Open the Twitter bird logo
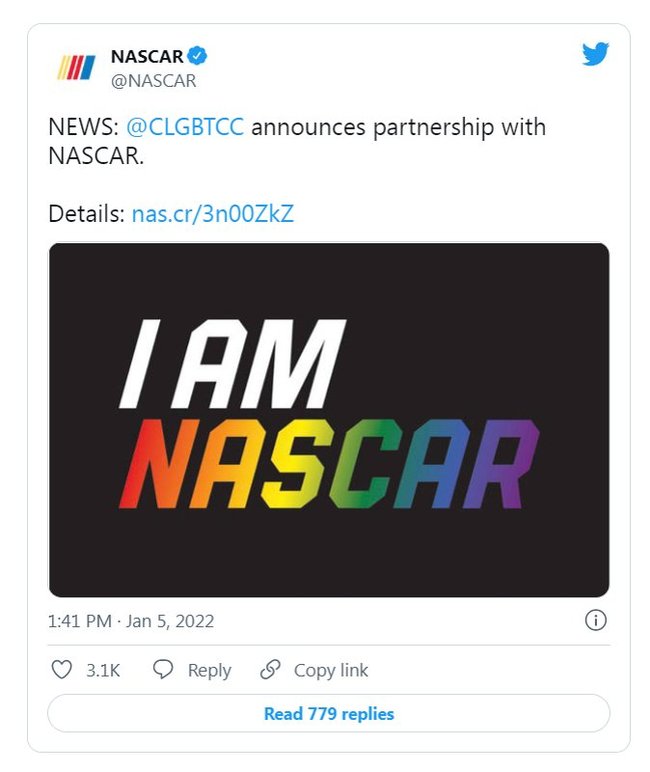The width and height of the screenshot is (650, 772). (595, 55)
